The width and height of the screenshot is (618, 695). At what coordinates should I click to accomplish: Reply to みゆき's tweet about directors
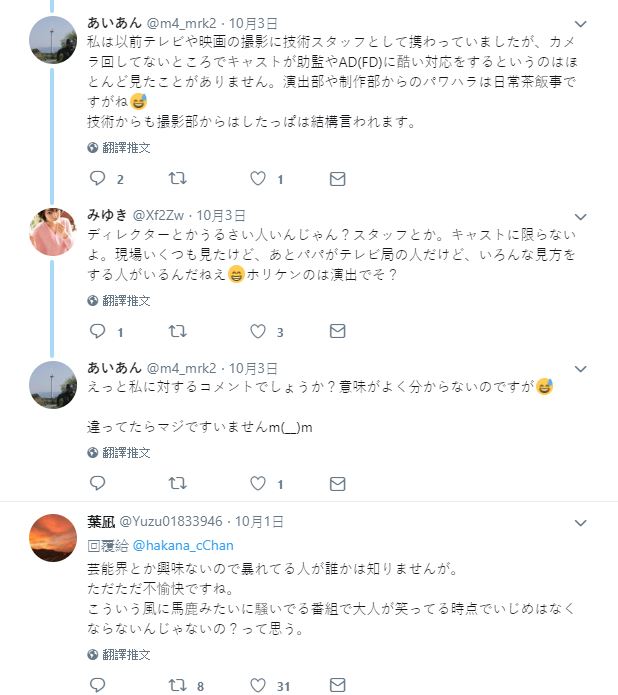[97, 331]
